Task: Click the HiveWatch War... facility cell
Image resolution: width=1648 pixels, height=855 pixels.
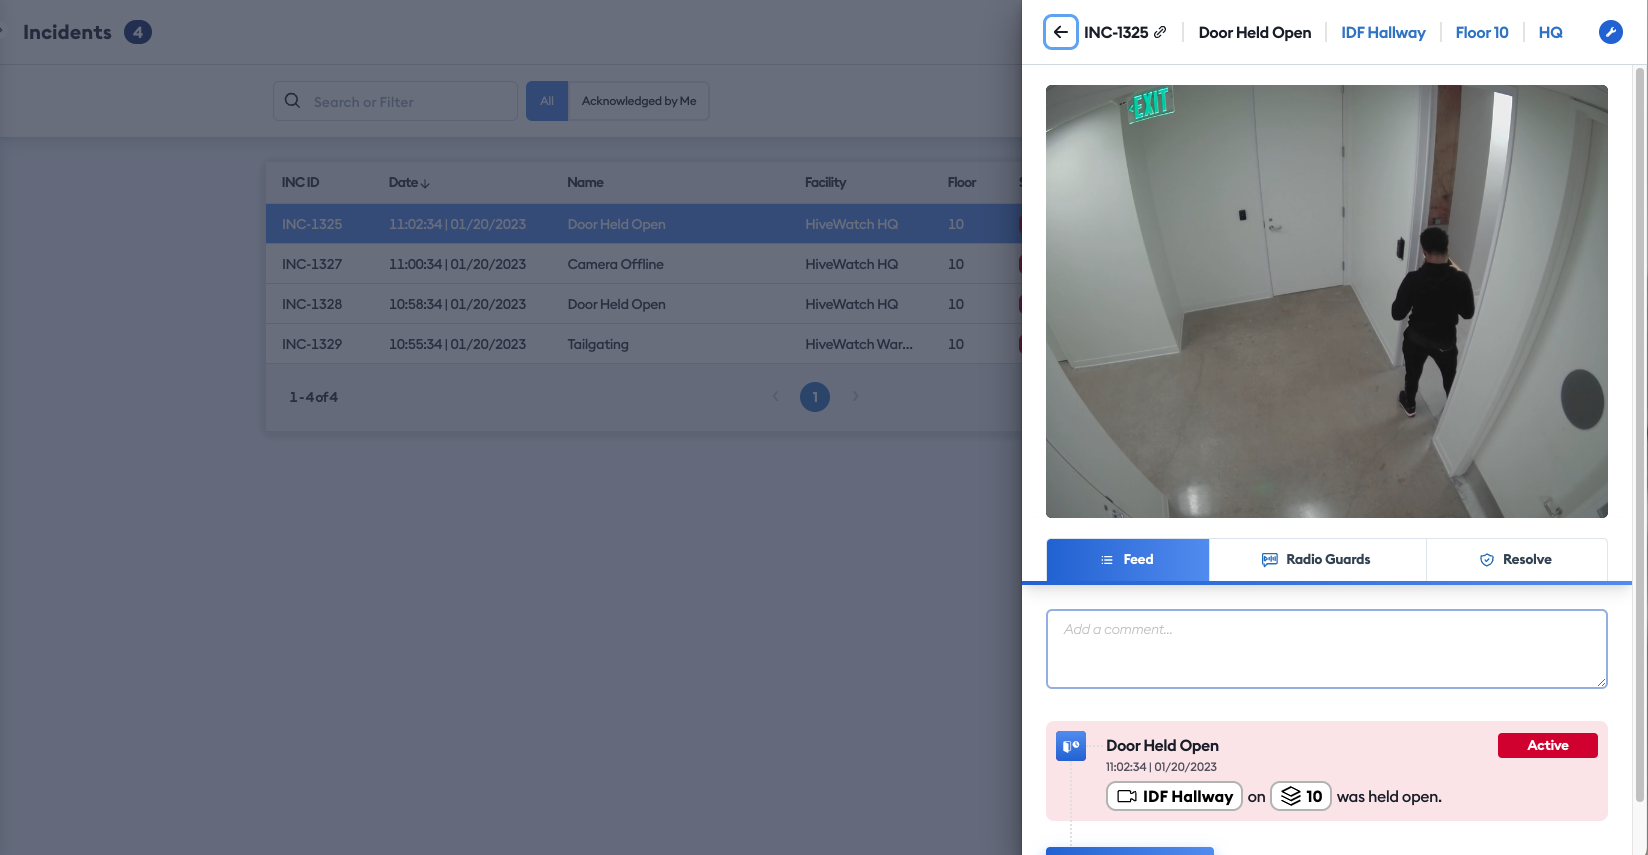Action: (859, 344)
